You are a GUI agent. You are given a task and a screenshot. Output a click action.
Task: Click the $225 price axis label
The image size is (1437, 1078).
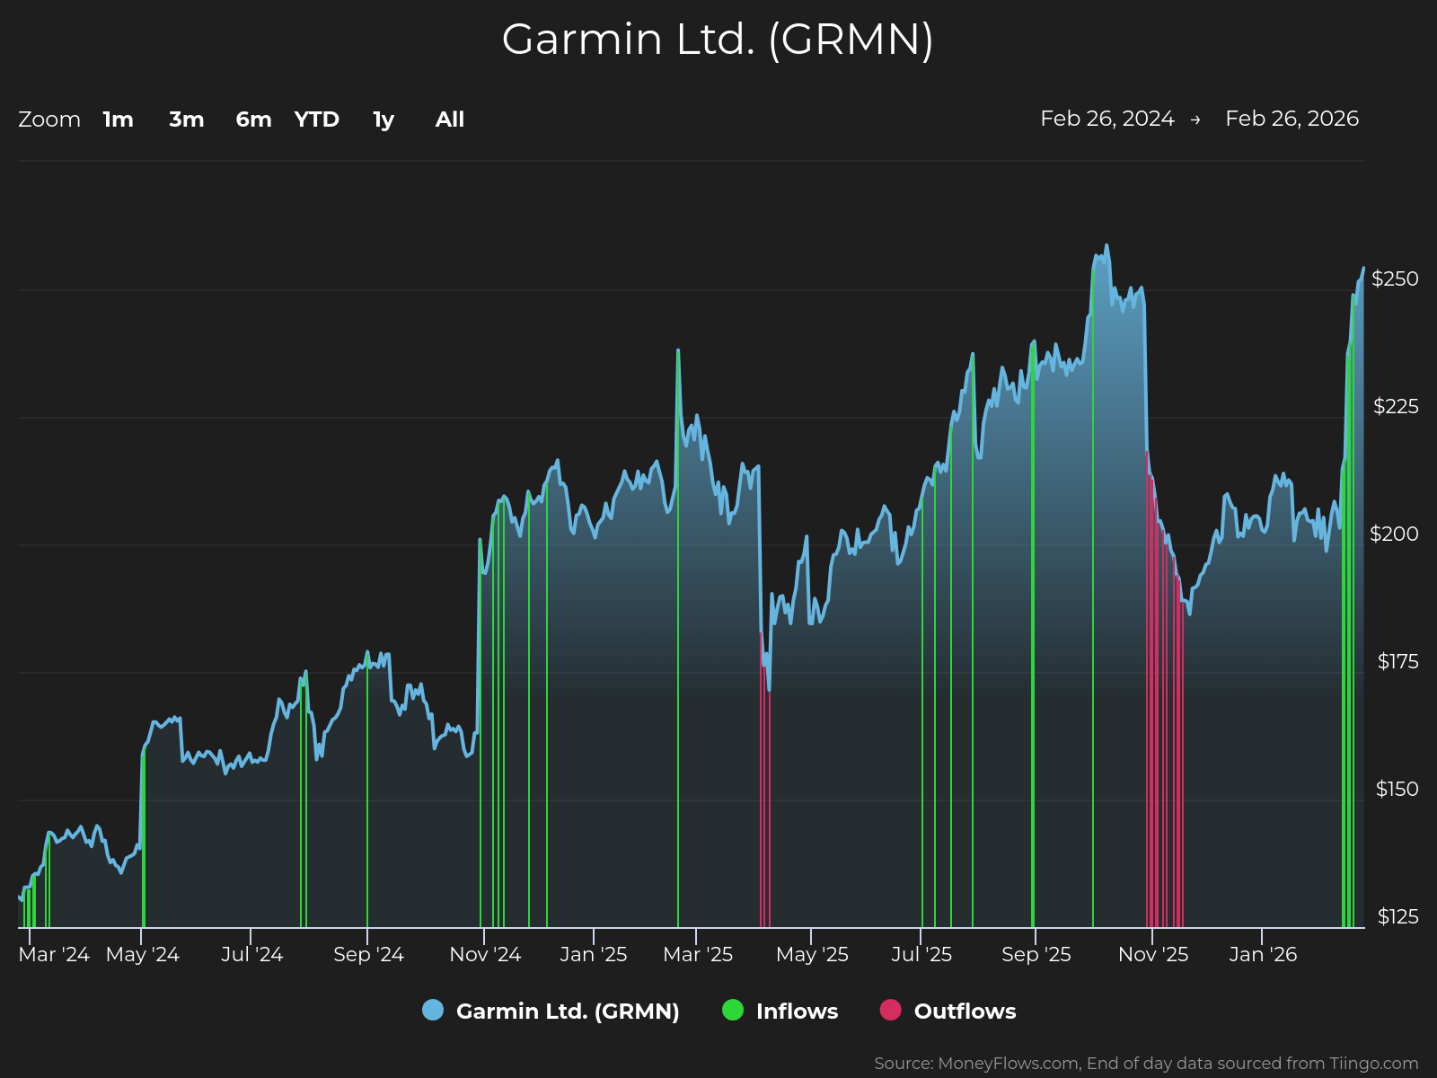[x=1396, y=406]
